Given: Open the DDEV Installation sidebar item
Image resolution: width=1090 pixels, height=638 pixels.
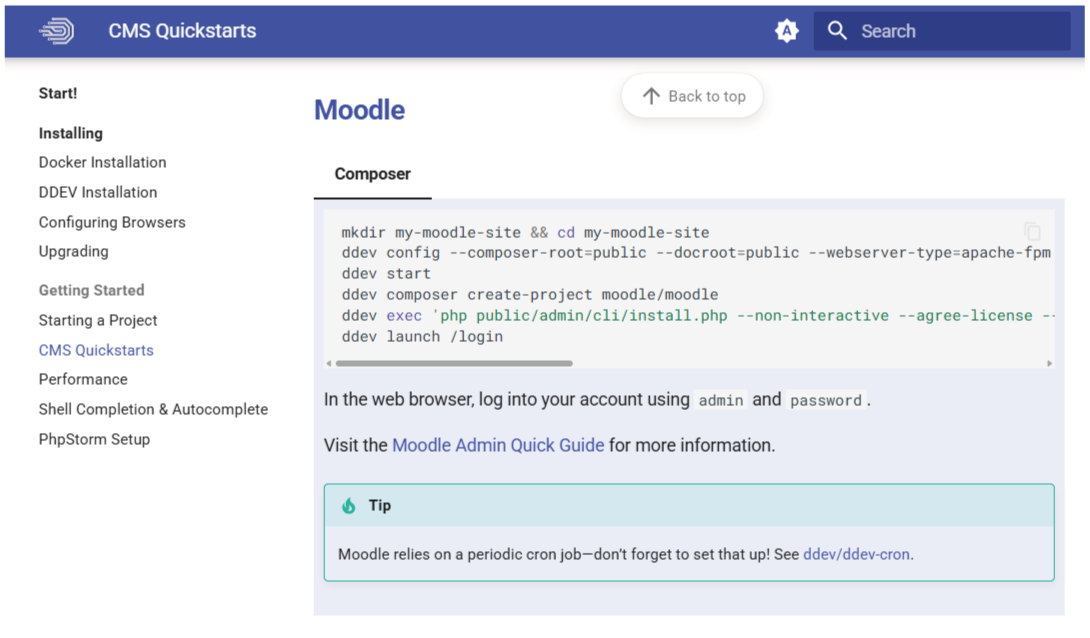Looking at the screenshot, I should [x=98, y=192].
